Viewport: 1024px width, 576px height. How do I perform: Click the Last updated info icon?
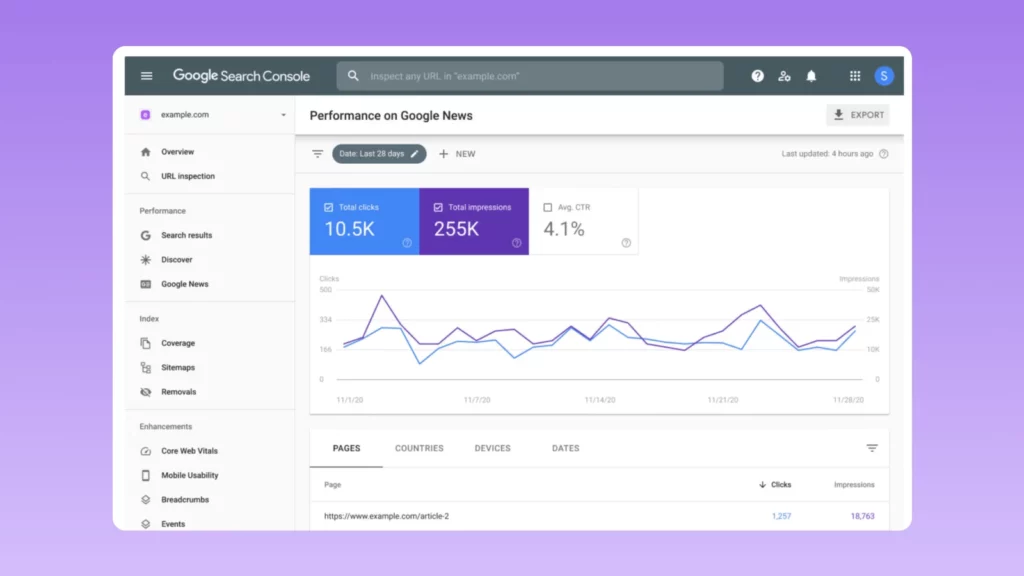click(x=884, y=154)
